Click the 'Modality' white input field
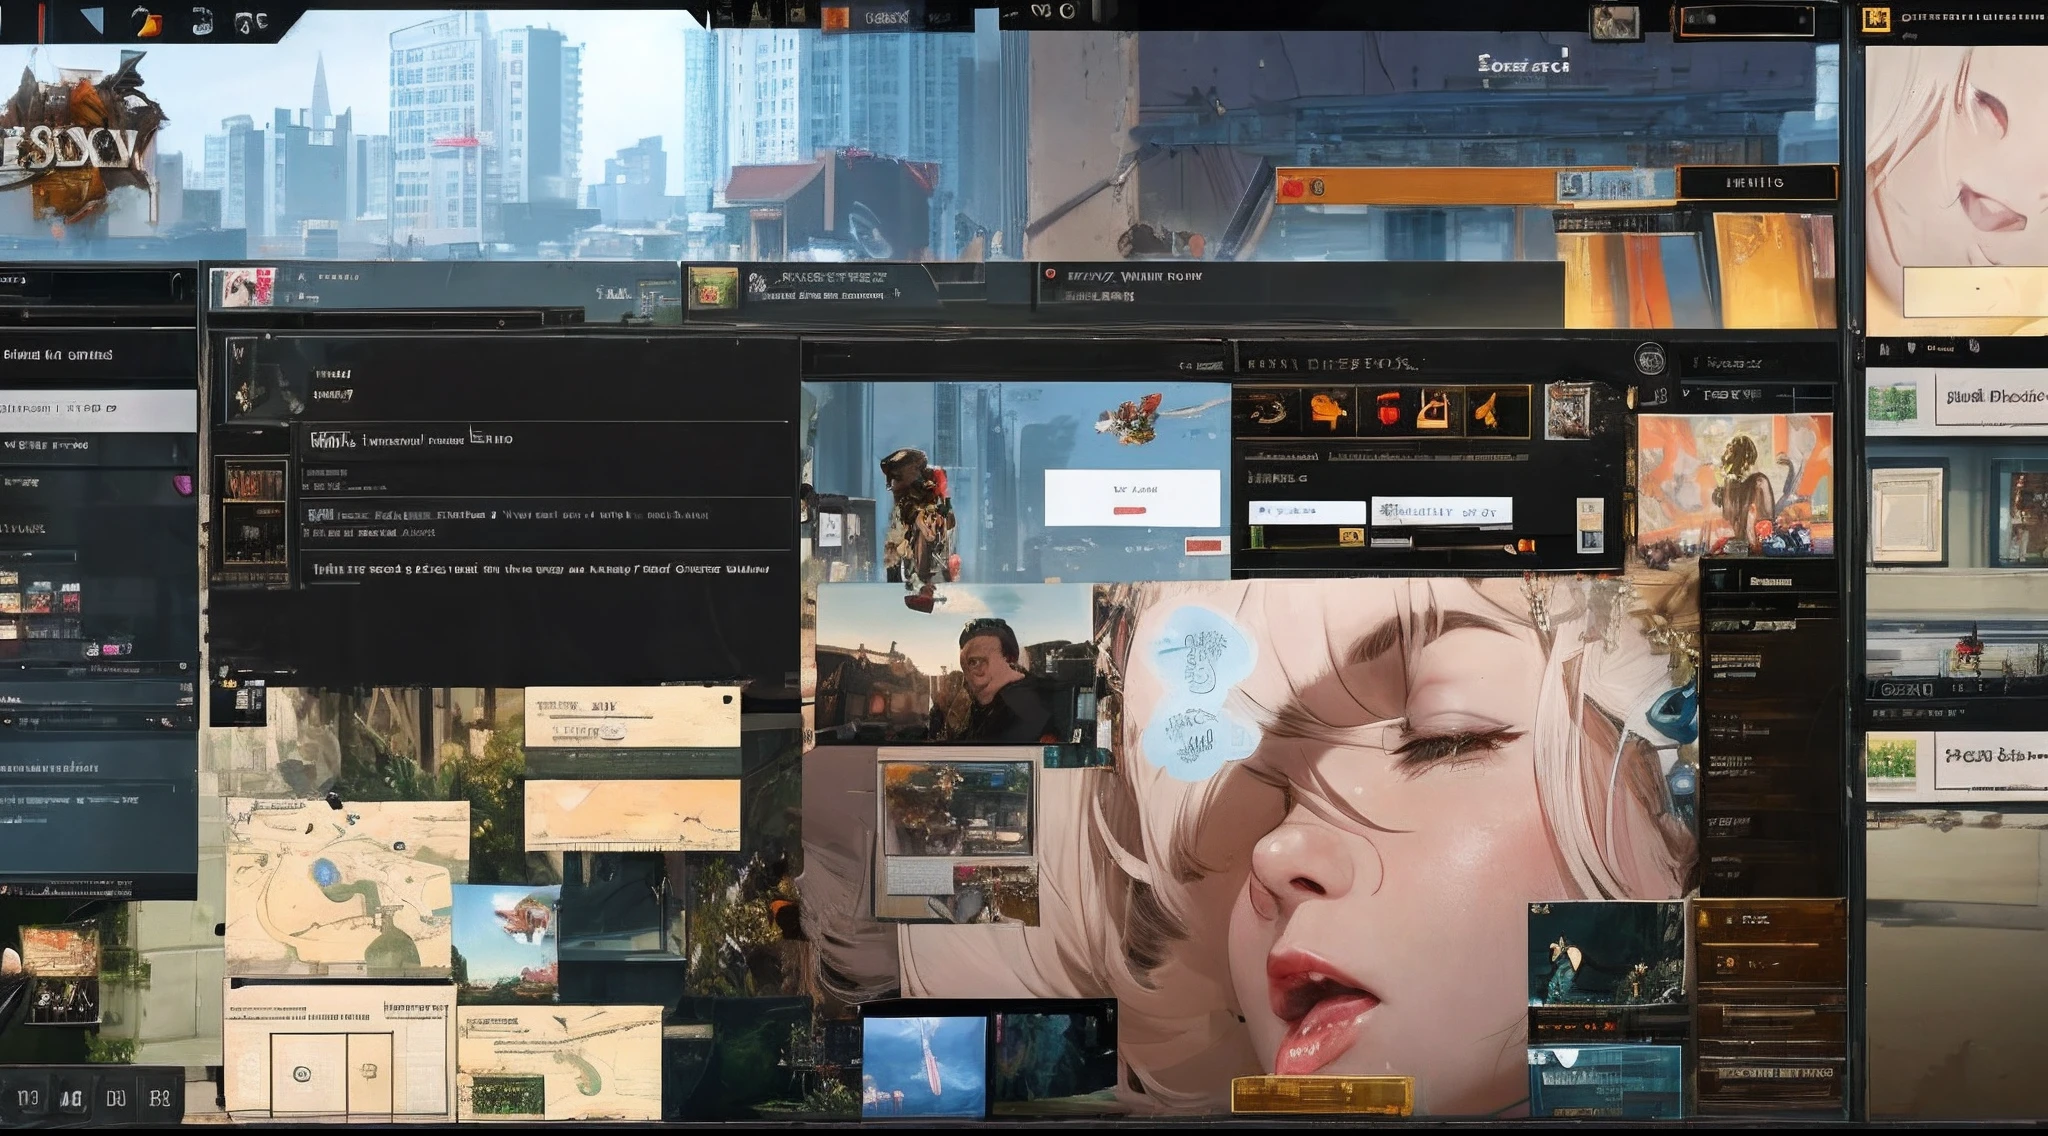This screenshot has height=1136, width=2048. coord(1441,511)
